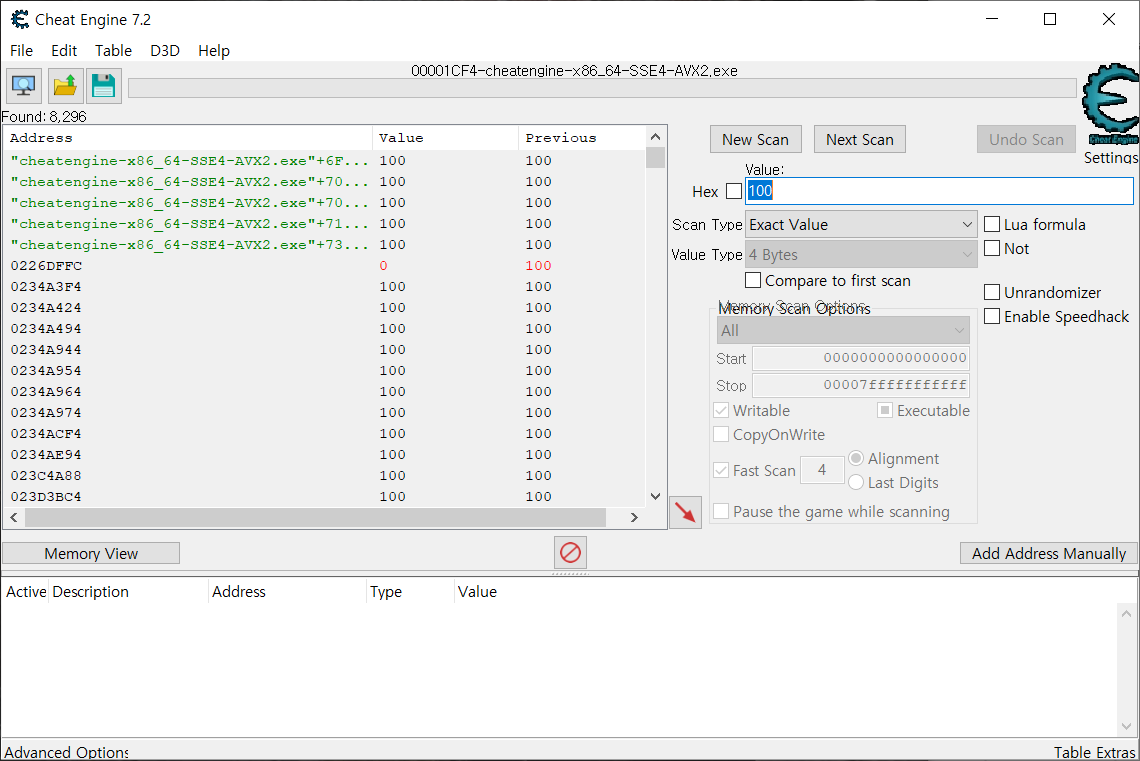
Task: Add selected addresses with the red arrow
Action: coord(686,512)
